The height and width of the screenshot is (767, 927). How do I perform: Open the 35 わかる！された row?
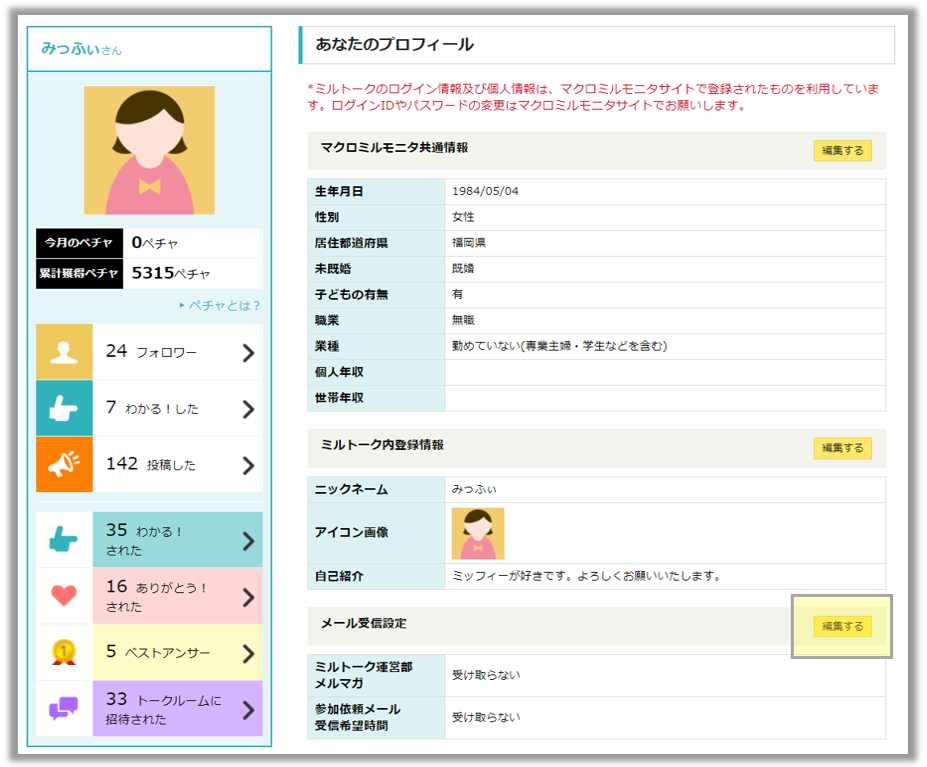pos(176,540)
